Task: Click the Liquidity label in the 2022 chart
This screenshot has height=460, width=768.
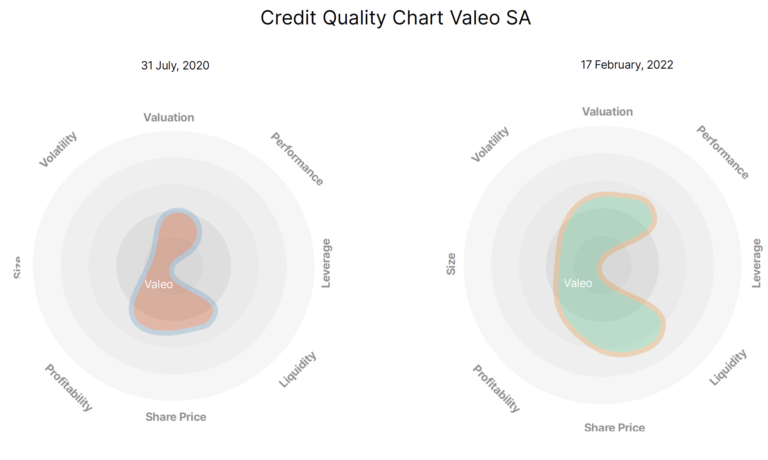Action: tap(728, 367)
